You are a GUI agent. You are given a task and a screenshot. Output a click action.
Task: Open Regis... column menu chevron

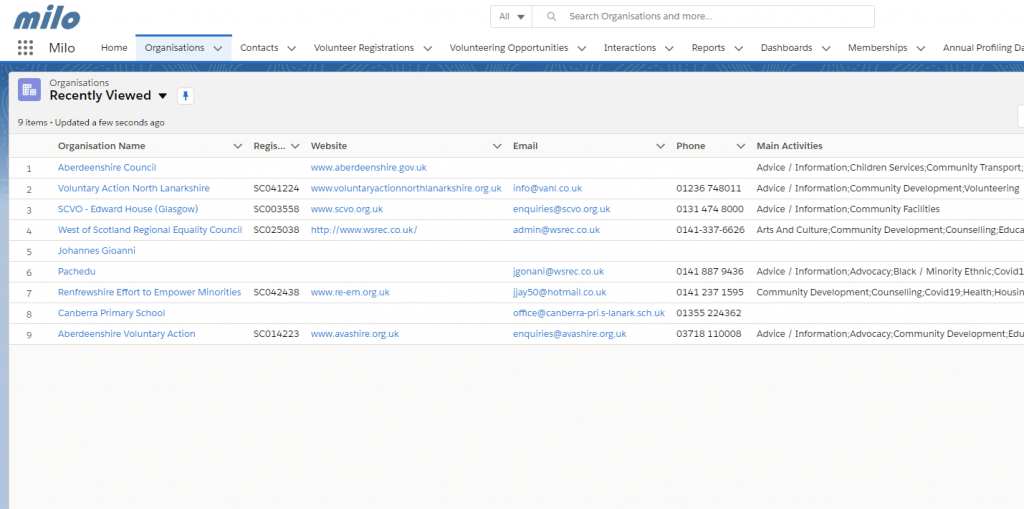(295, 146)
